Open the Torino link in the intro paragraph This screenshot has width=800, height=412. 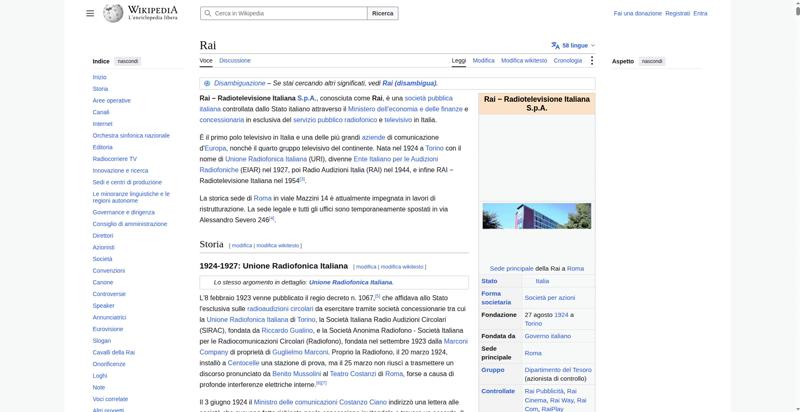[x=434, y=148]
